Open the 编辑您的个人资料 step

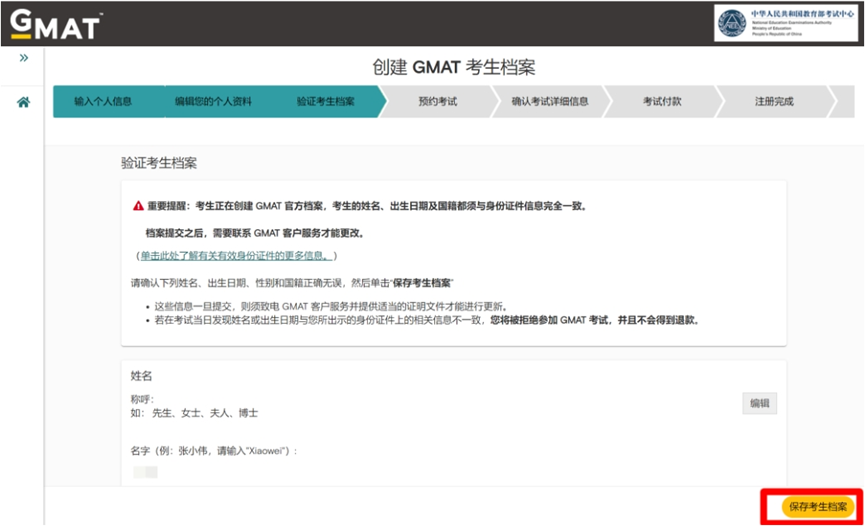(x=213, y=101)
